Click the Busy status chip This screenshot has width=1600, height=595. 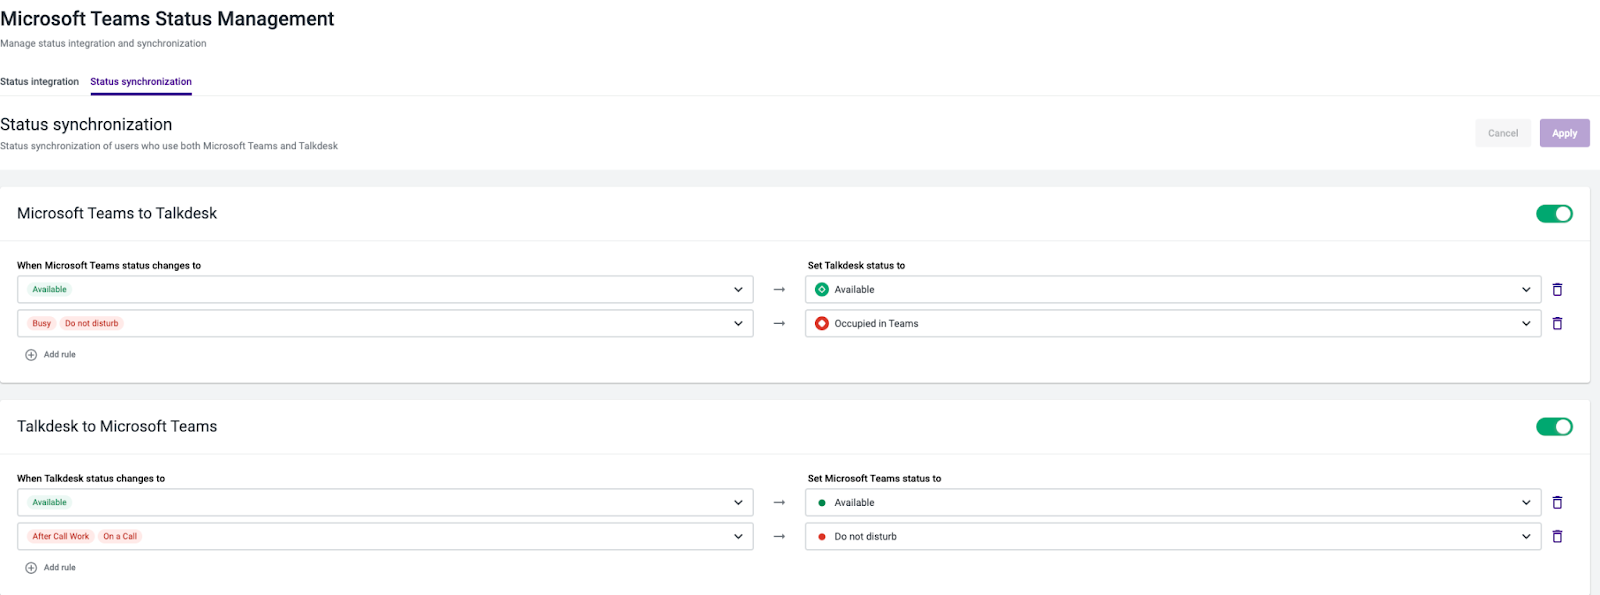pyautogui.click(x=41, y=324)
